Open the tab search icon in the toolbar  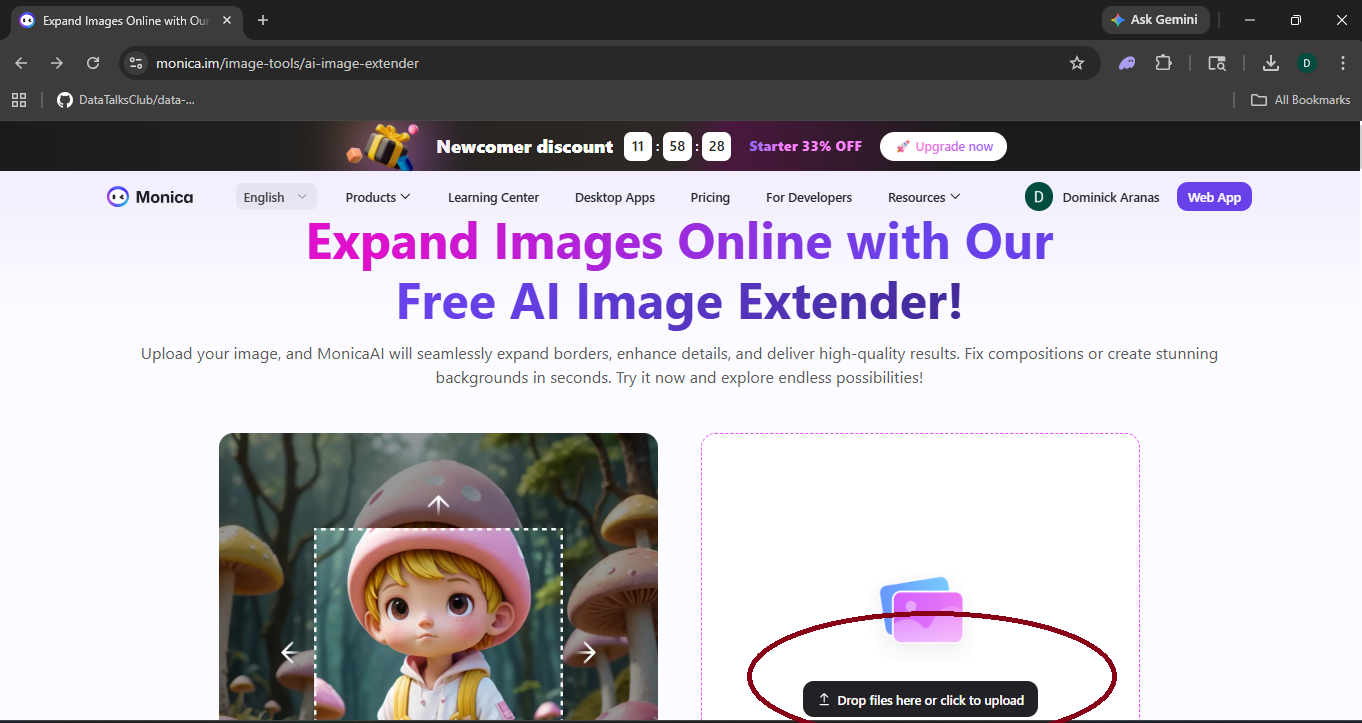click(1217, 63)
